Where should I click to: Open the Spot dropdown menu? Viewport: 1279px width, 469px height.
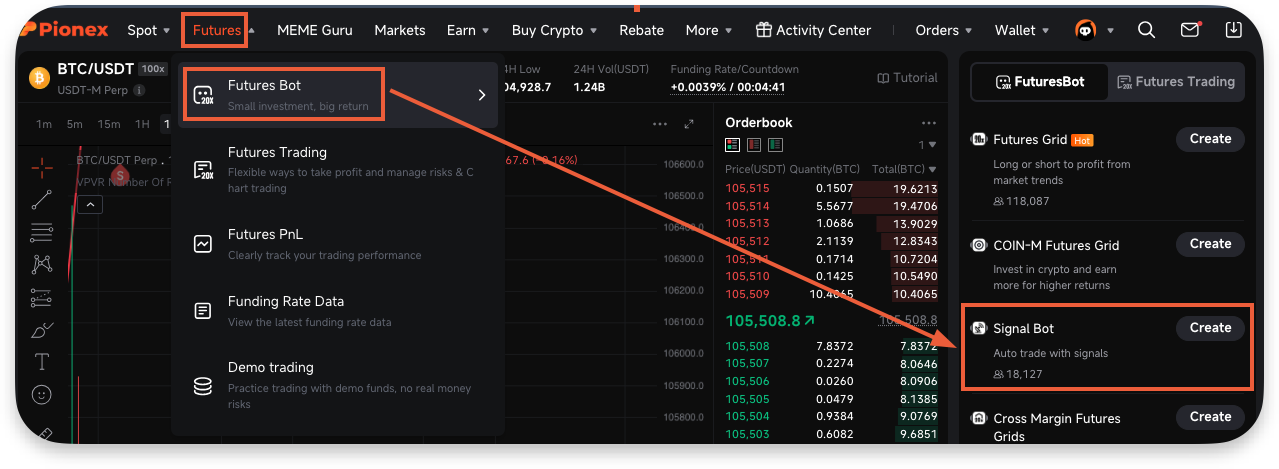coord(148,30)
